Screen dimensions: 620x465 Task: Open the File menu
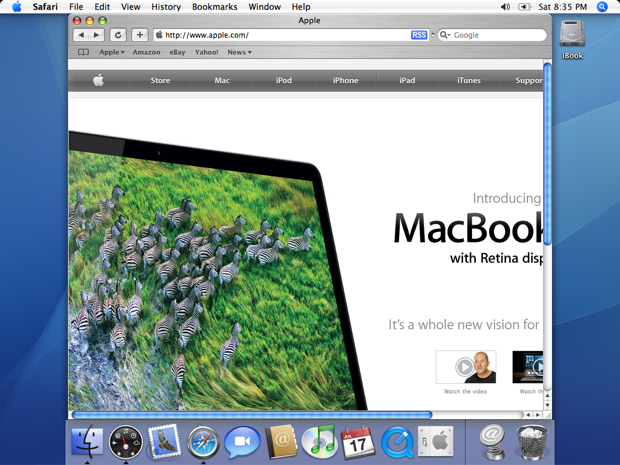point(76,7)
